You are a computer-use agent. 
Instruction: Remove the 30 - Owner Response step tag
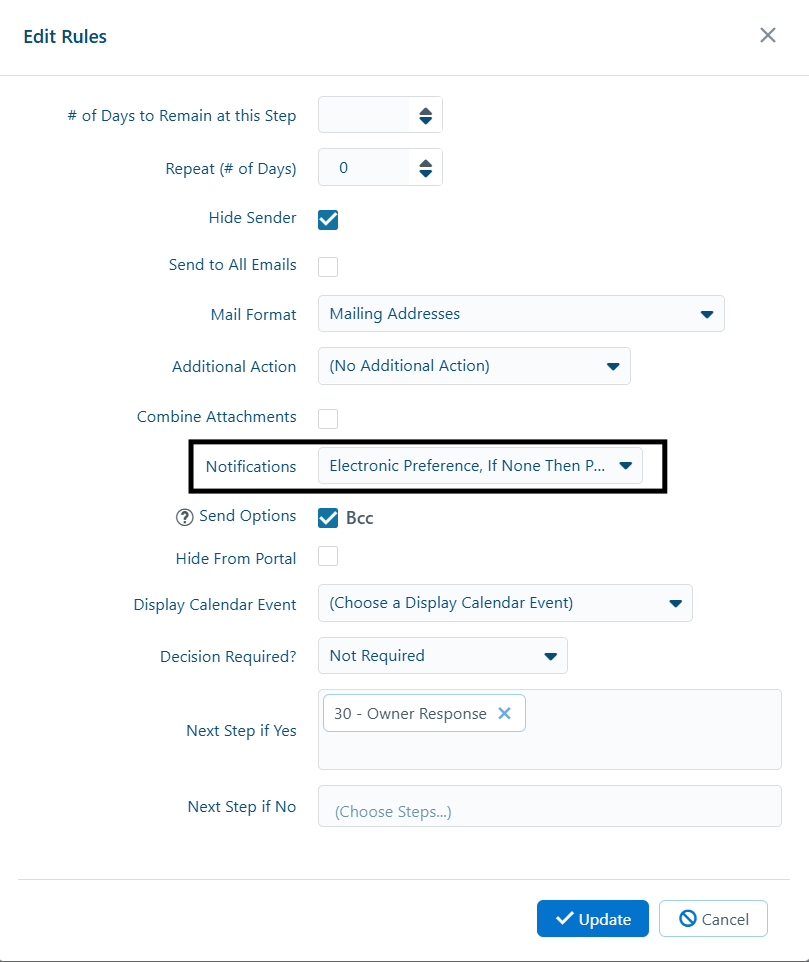[504, 713]
